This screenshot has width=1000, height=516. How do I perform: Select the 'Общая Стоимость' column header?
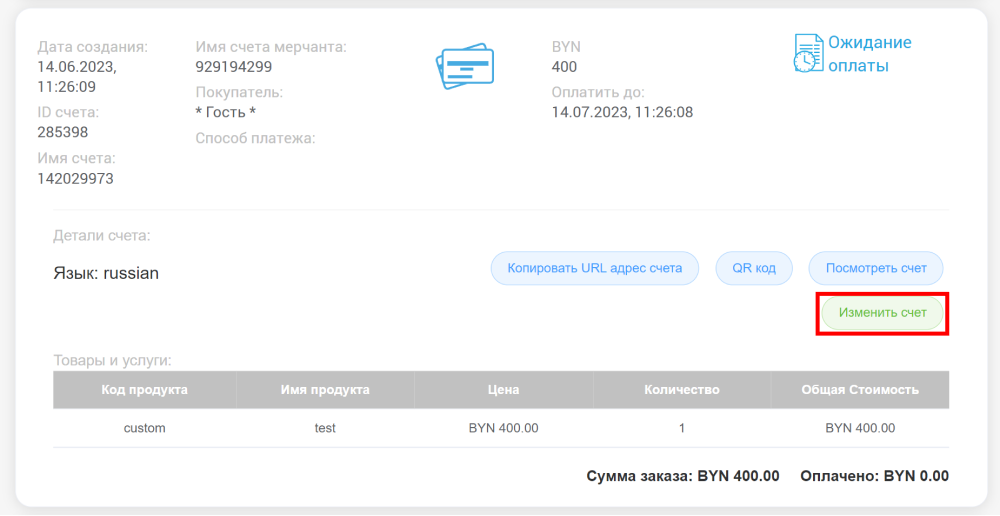[860, 390]
